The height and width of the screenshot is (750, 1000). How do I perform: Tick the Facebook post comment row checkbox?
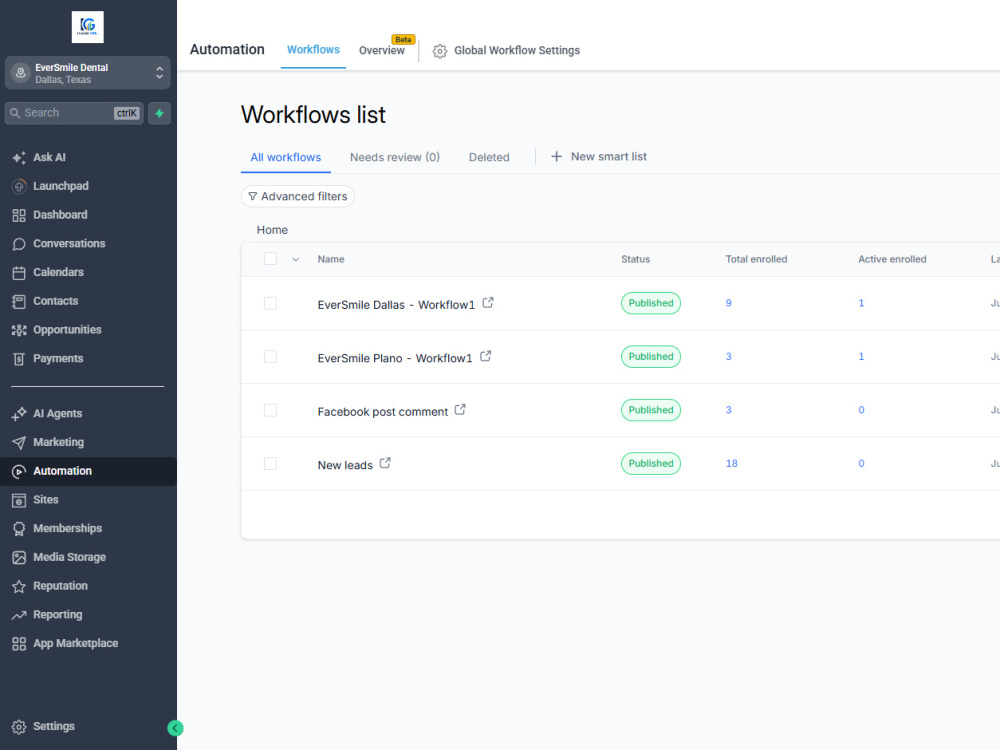tap(270, 411)
